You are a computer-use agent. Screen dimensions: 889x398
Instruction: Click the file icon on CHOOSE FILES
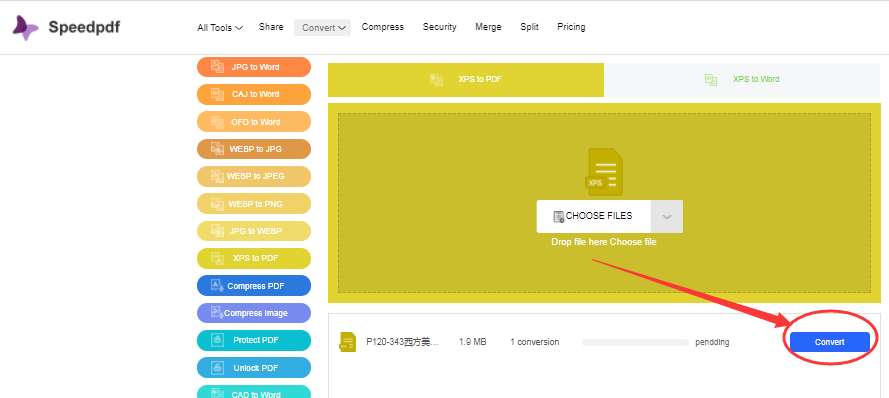coord(558,216)
